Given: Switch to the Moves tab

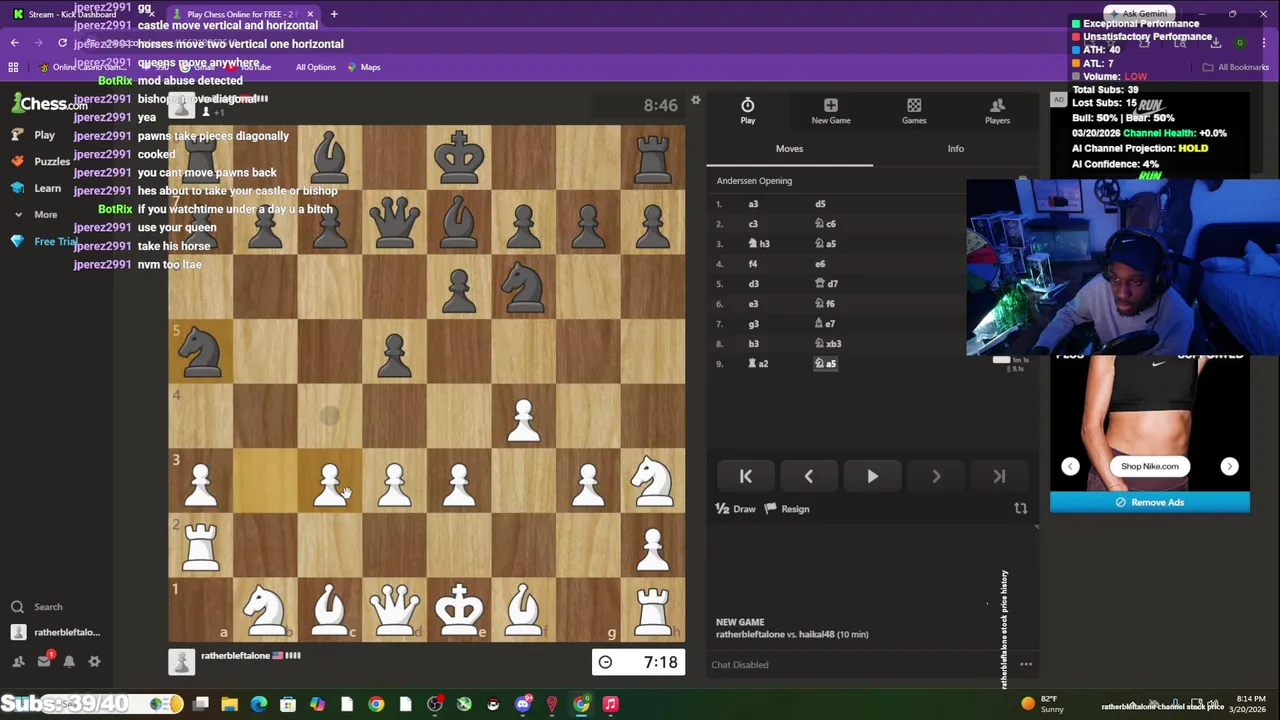Looking at the screenshot, I should tap(789, 148).
